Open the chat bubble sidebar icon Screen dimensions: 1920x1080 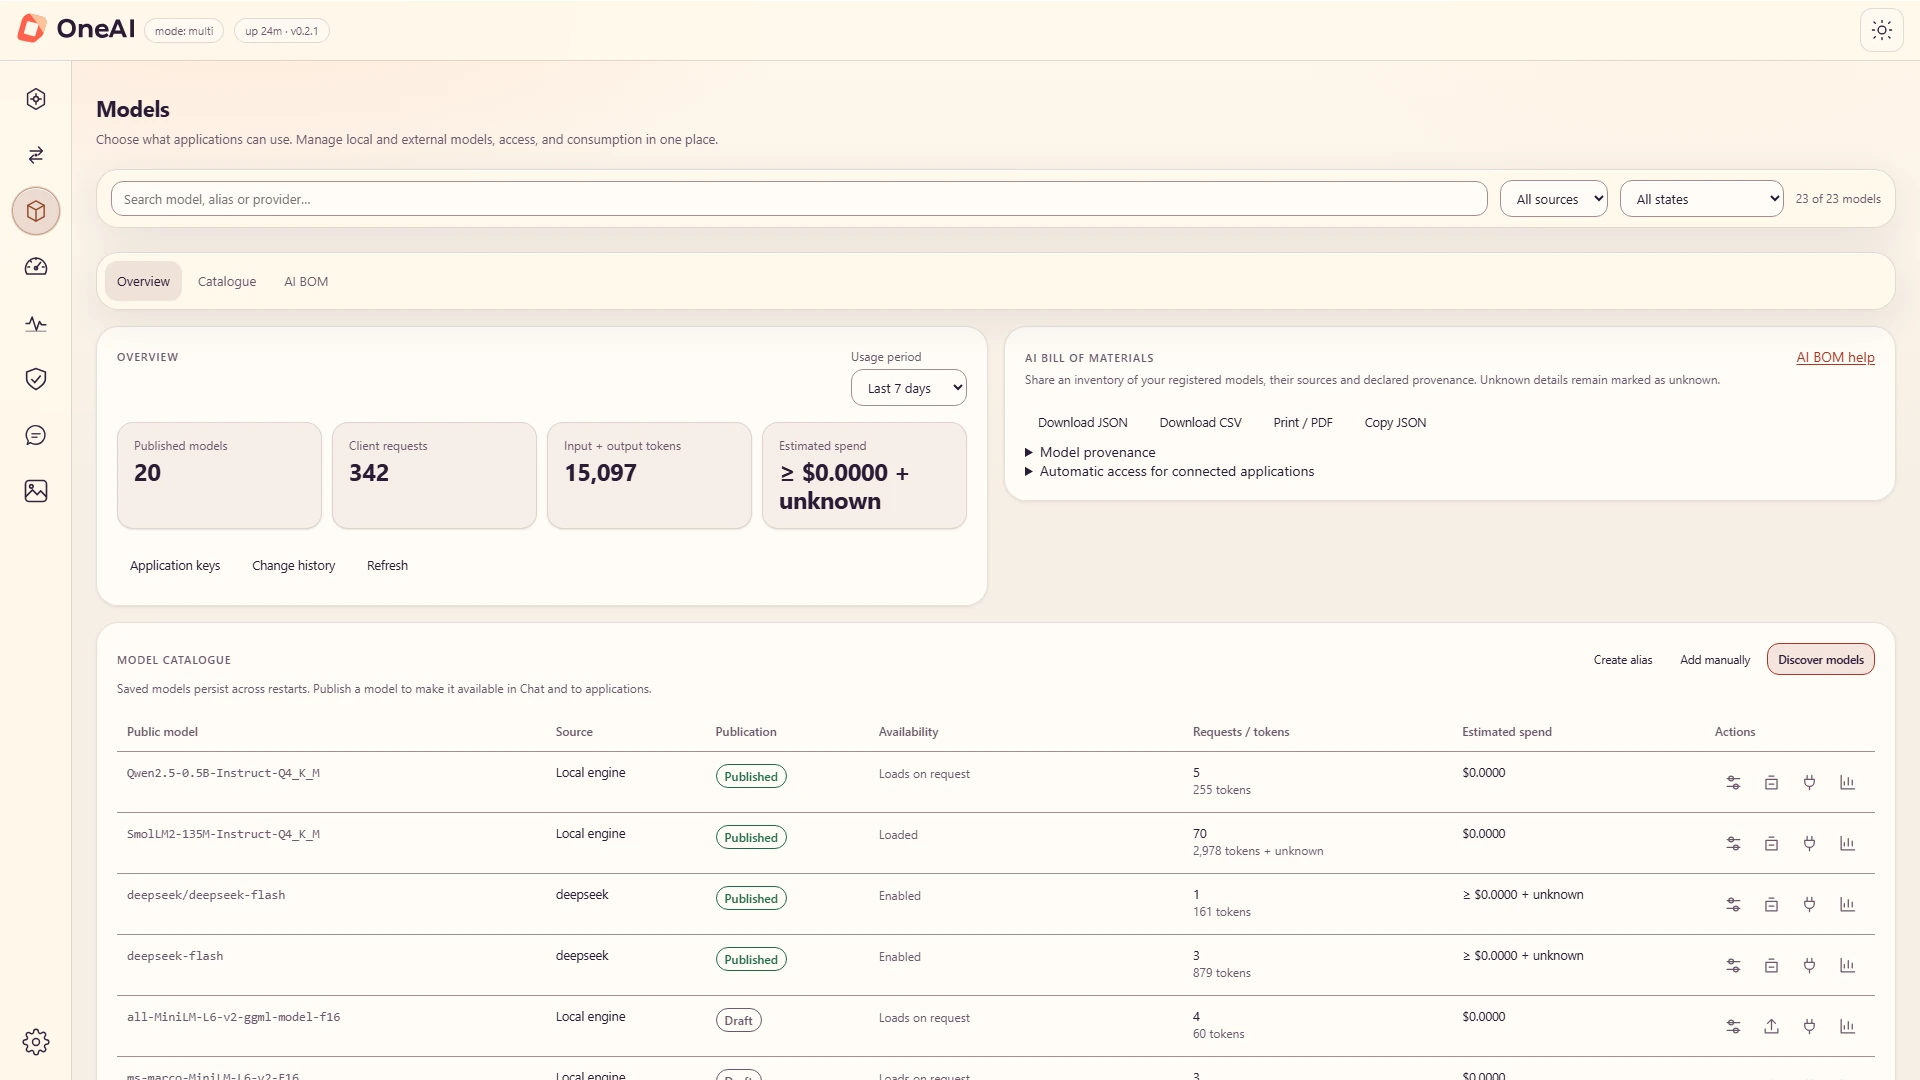36,435
